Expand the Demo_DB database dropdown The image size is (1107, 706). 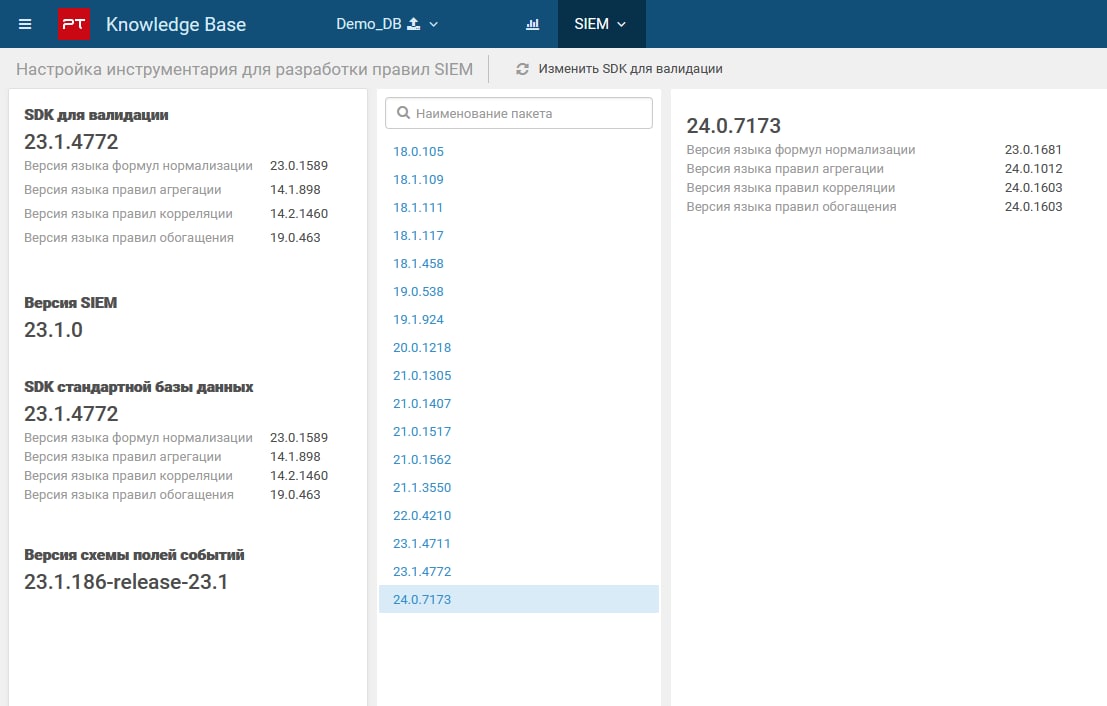(387, 24)
